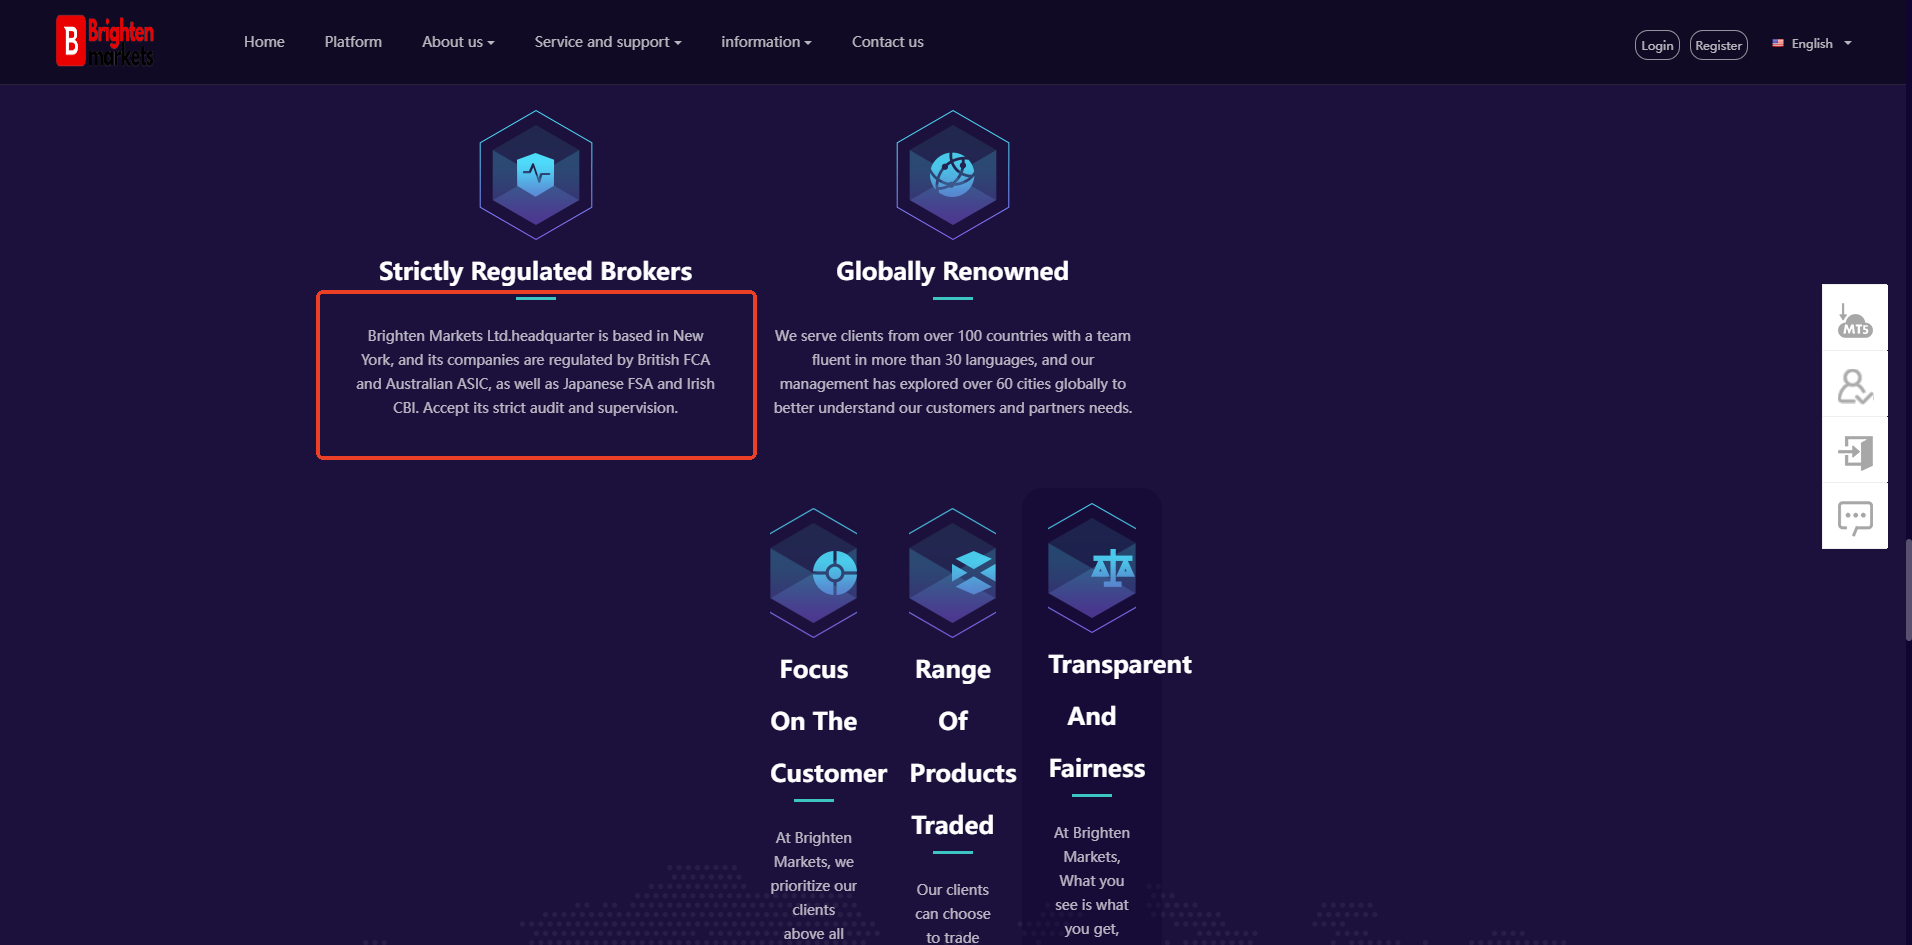Go to the Home menu item
1912x945 pixels.
click(x=264, y=42)
